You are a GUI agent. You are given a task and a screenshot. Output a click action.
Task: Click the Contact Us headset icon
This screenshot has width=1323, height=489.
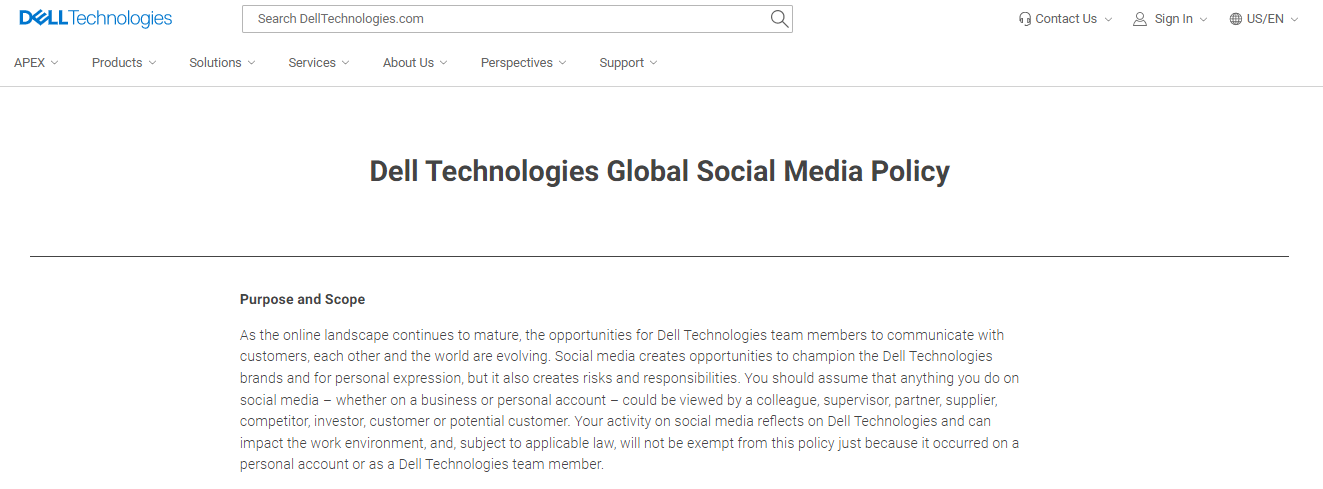[x=1025, y=19]
